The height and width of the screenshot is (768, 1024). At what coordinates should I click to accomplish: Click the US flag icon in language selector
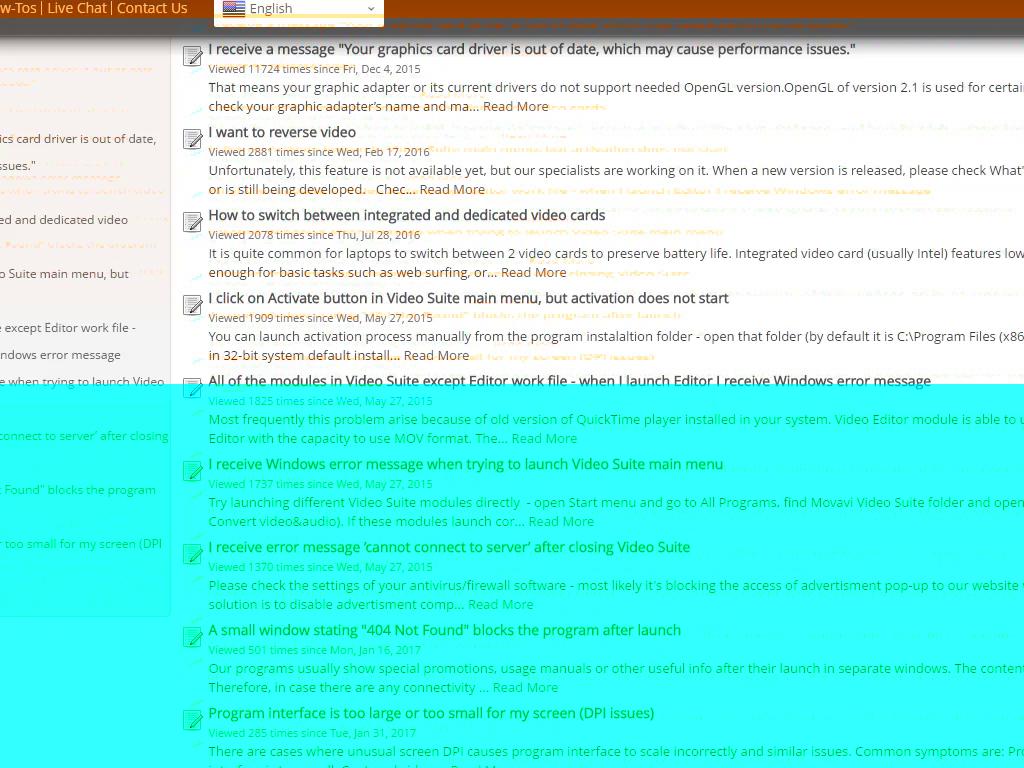tap(234, 8)
